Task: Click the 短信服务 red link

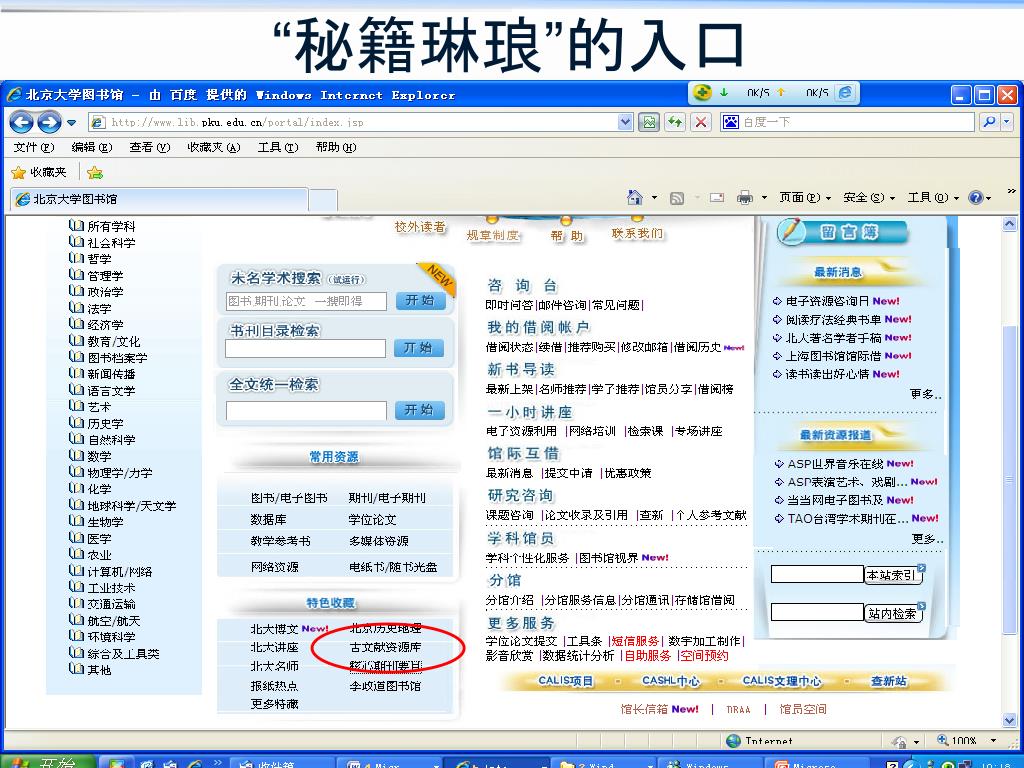Action: click(x=635, y=641)
